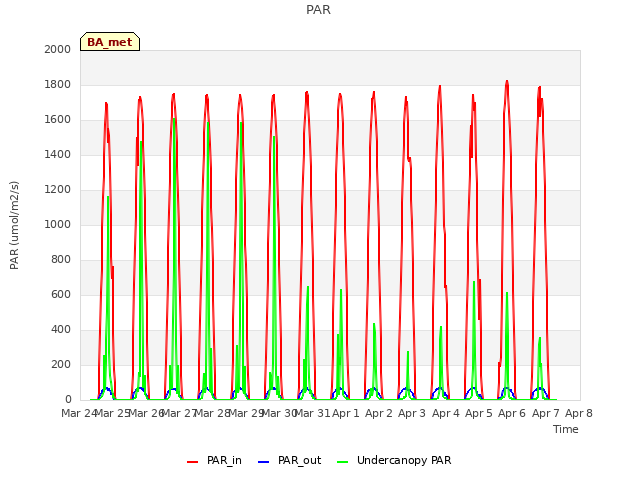Image resolution: width=640 pixels, height=480 pixels.
Task: Click the 400 y-axis tick label
Action: coord(61,329)
